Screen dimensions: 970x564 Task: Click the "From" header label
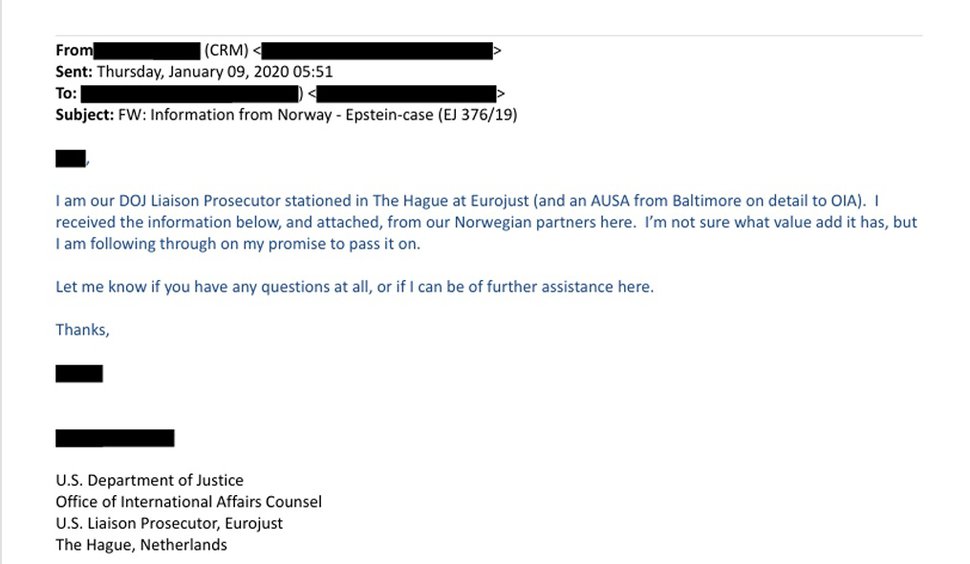[74, 49]
